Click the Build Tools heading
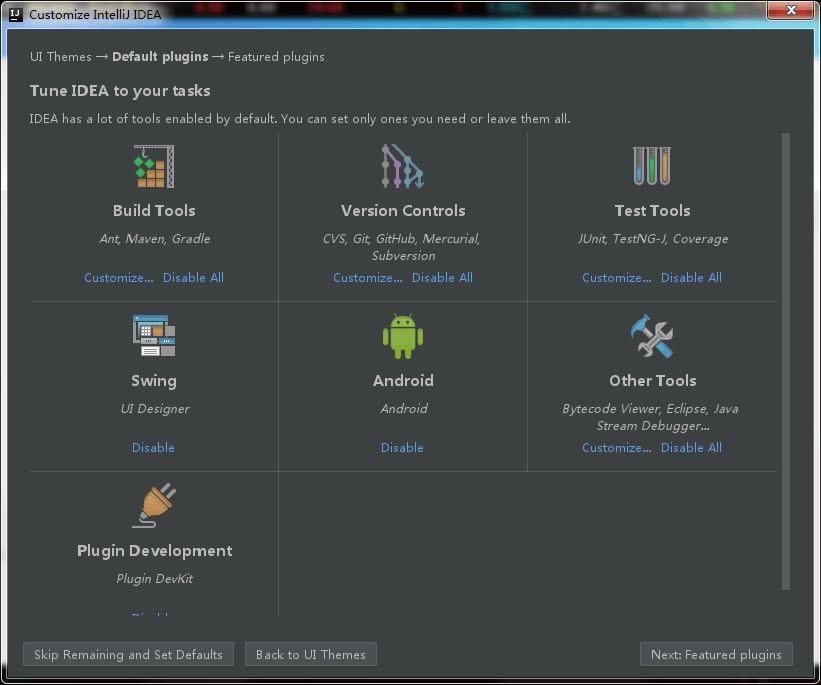This screenshot has height=685, width=821. (154, 211)
